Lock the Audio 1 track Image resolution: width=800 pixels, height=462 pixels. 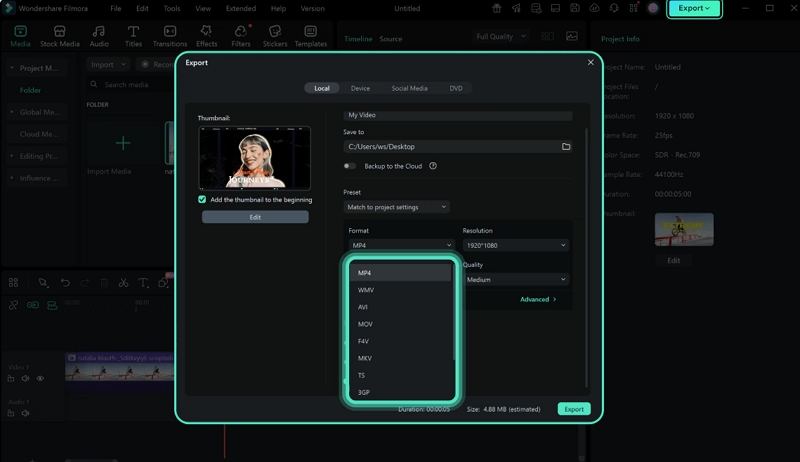pyautogui.click(x=11, y=413)
